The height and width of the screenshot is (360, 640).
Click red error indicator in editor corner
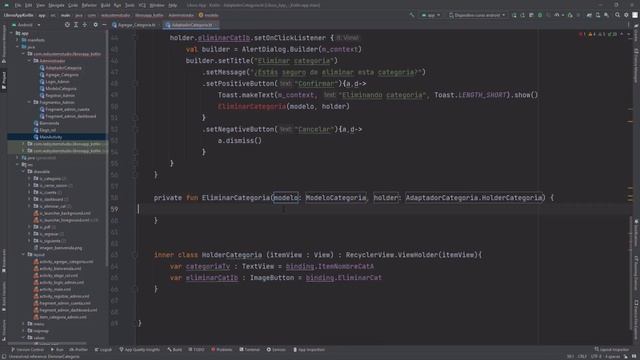coord(582,34)
